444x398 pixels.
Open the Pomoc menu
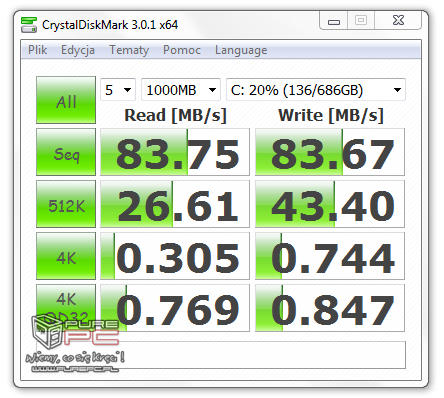coord(182,50)
